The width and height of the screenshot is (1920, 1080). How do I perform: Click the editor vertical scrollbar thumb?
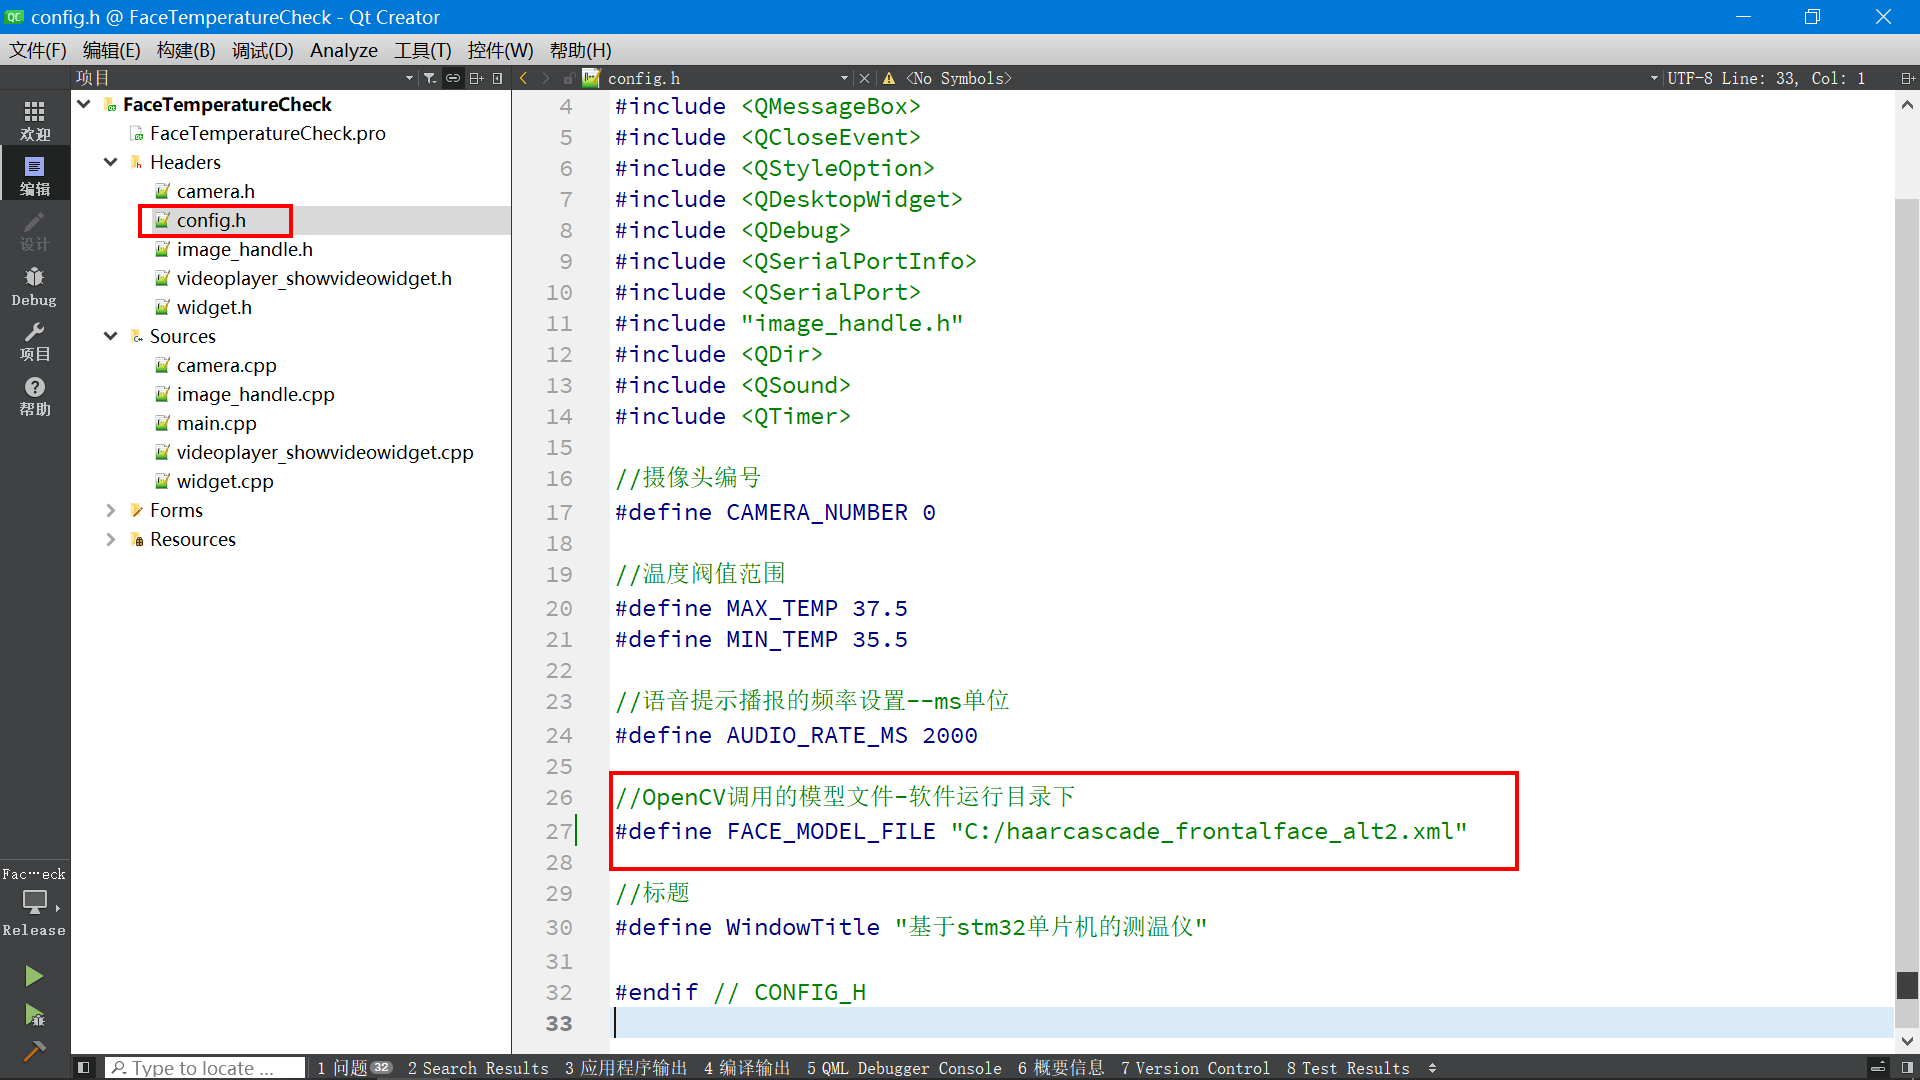point(1907,985)
